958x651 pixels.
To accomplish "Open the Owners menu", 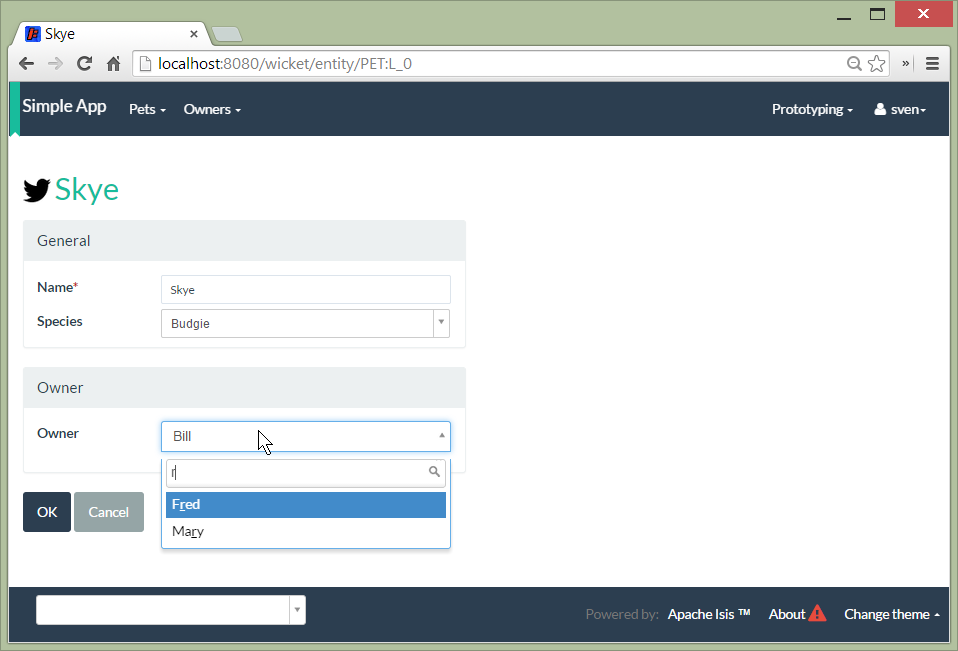I will [x=212, y=109].
